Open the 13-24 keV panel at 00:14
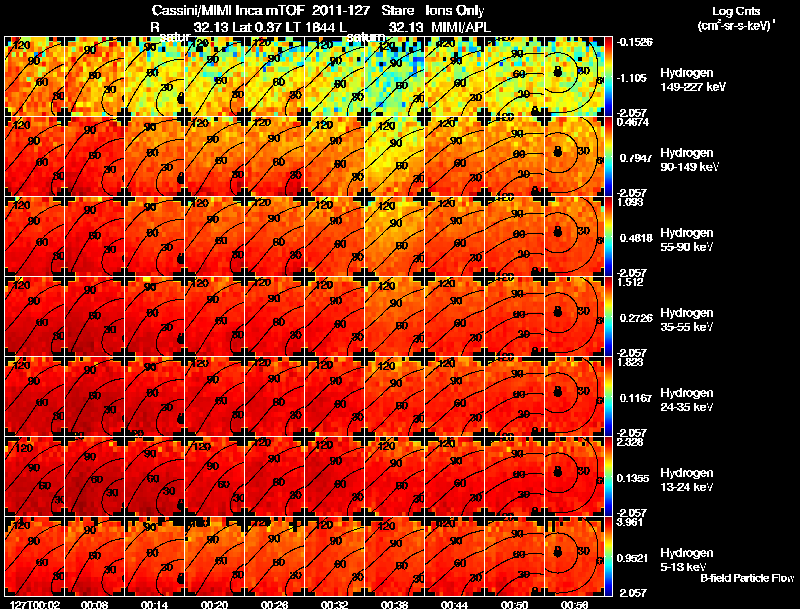The height and width of the screenshot is (609, 800). [155, 477]
